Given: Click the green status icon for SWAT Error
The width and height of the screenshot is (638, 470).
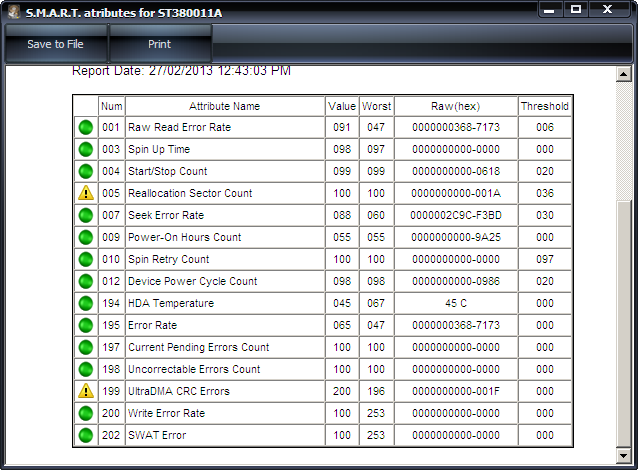Looking at the screenshot, I should click(86, 435).
